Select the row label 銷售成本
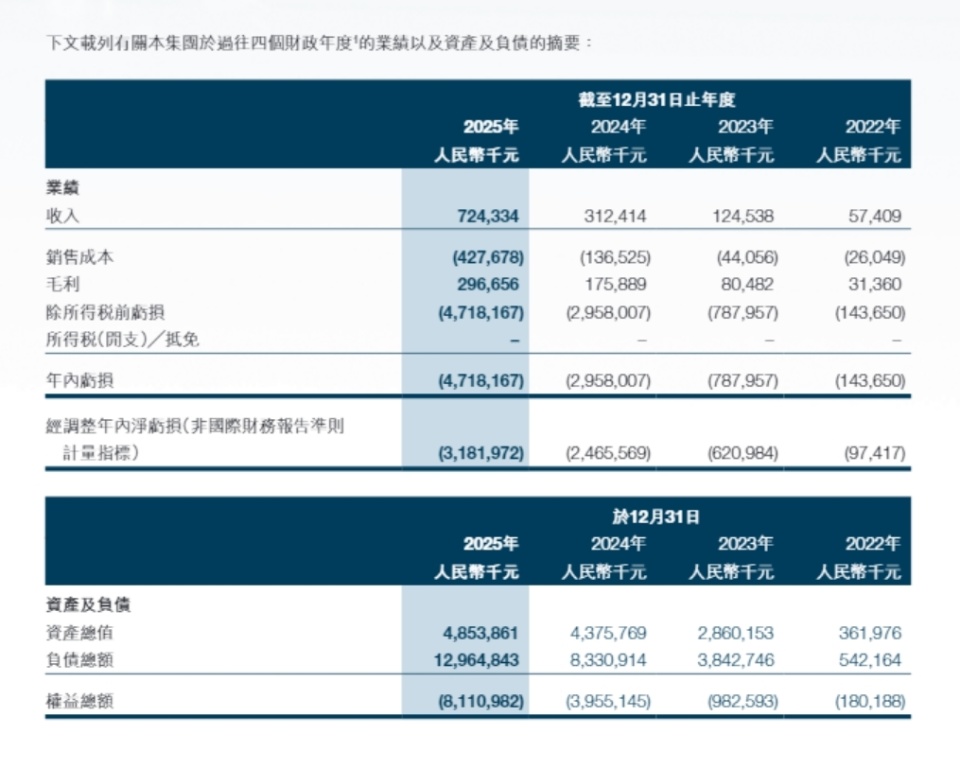The image size is (960, 769). click(x=80, y=257)
